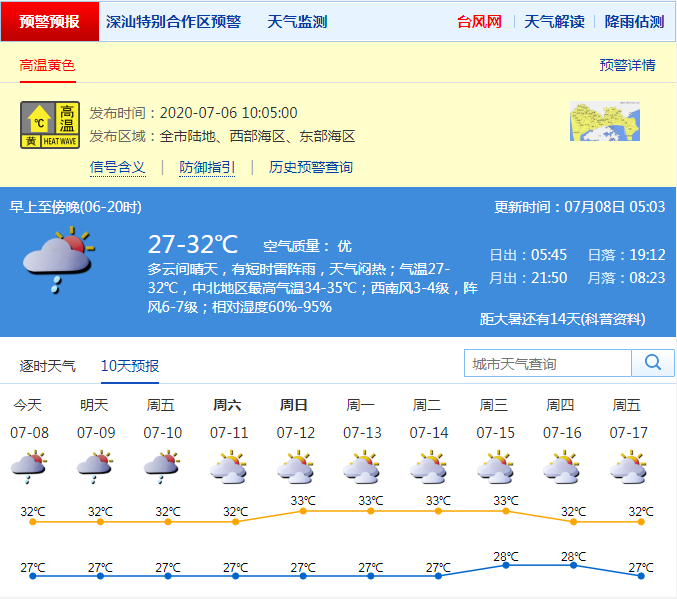Select the 07-17 forecast weather icon
The image size is (677, 599).
[x=628, y=467]
